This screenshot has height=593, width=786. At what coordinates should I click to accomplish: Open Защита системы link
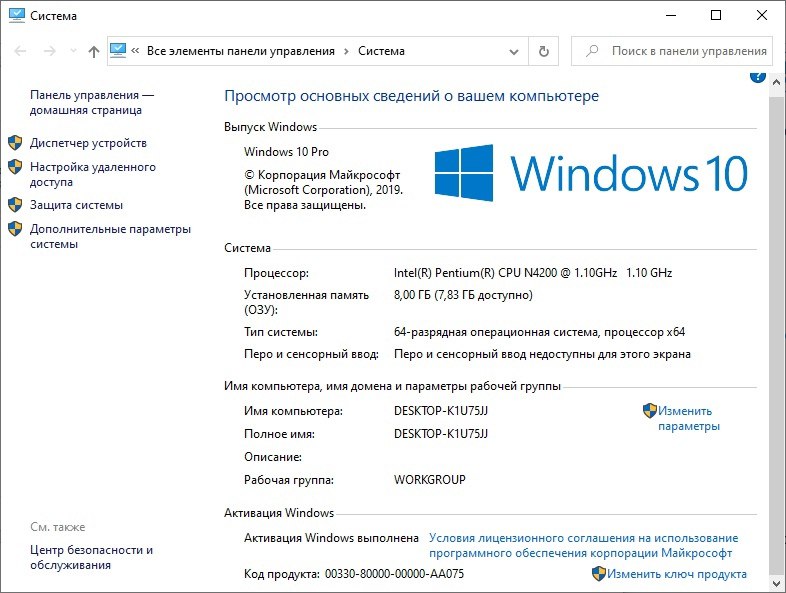76,205
